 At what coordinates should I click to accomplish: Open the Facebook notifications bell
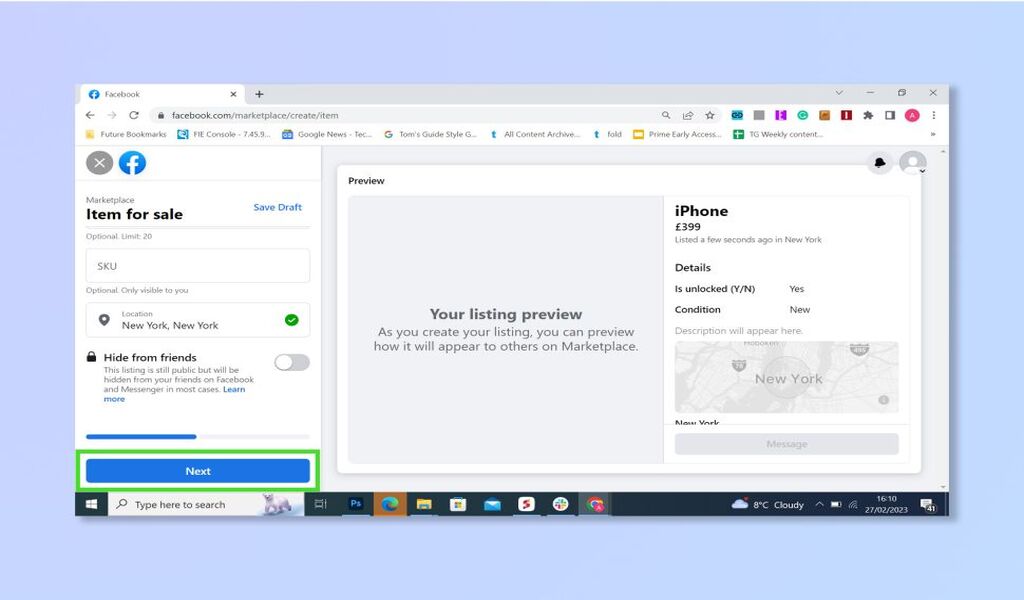pos(880,163)
